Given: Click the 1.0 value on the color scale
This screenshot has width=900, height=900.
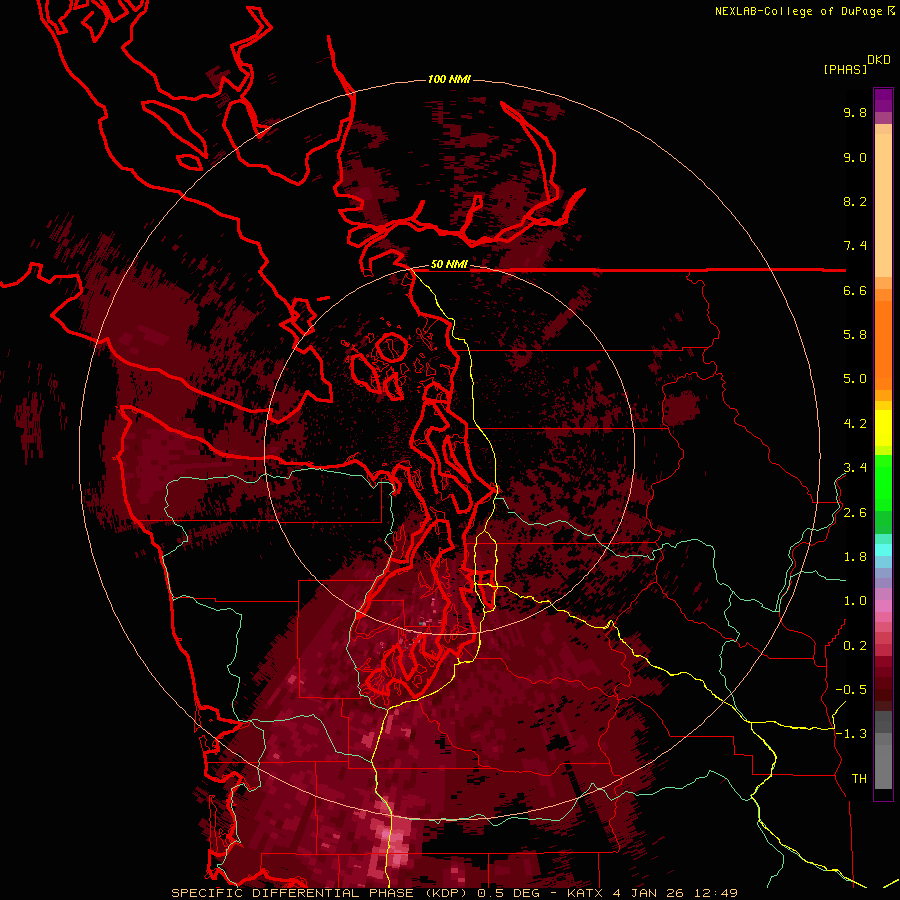Looking at the screenshot, I should coord(855,601).
